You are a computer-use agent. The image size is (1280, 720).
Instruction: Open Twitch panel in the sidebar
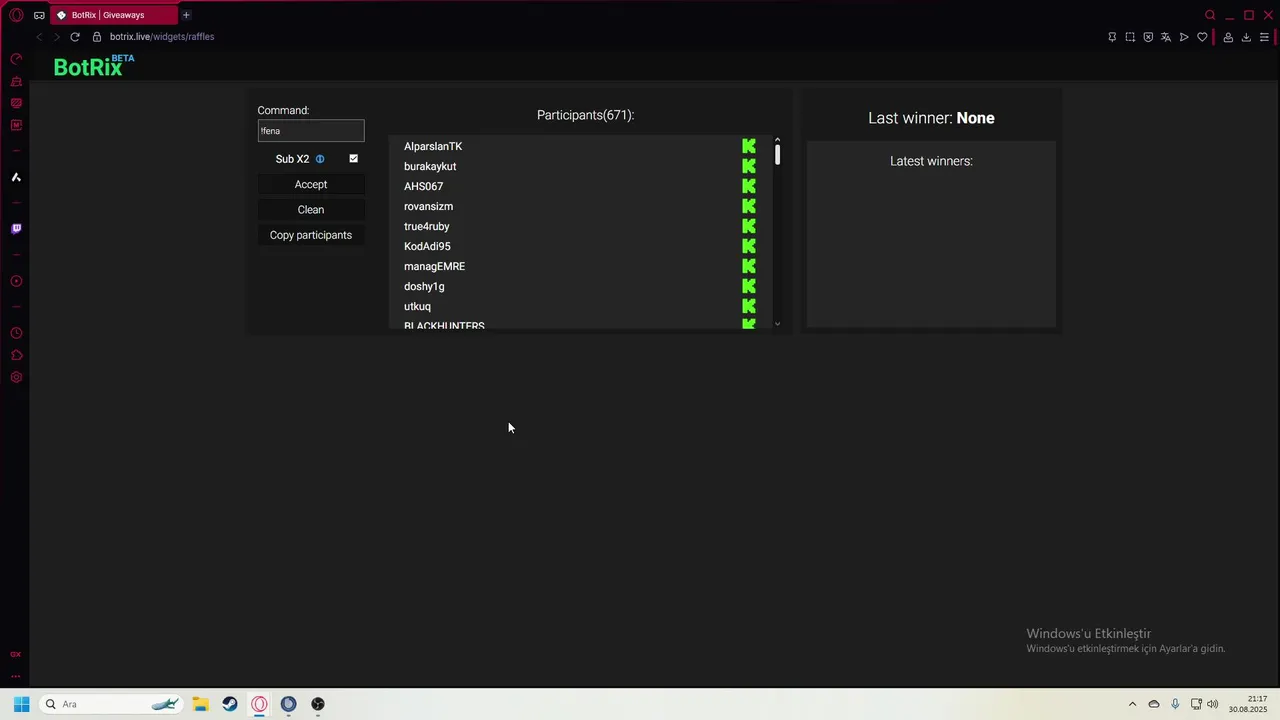pyautogui.click(x=16, y=229)
